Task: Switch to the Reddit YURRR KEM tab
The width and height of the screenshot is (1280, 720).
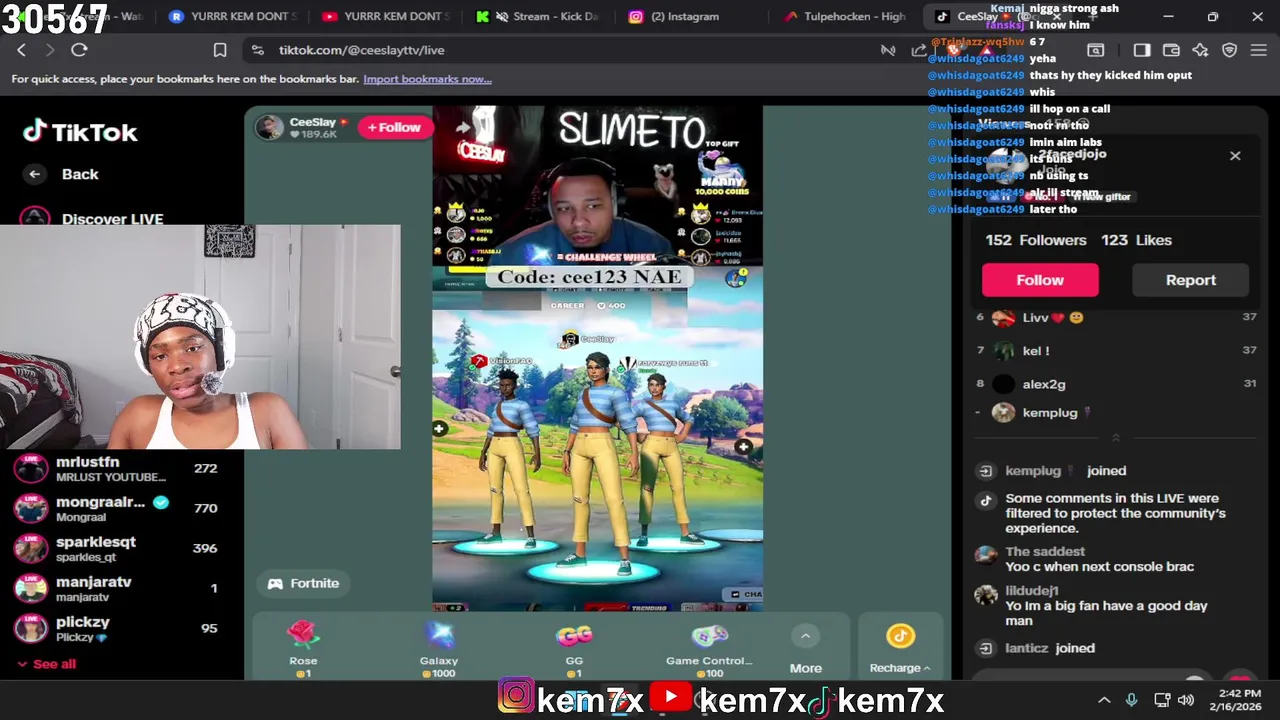Action: point(235,17)
